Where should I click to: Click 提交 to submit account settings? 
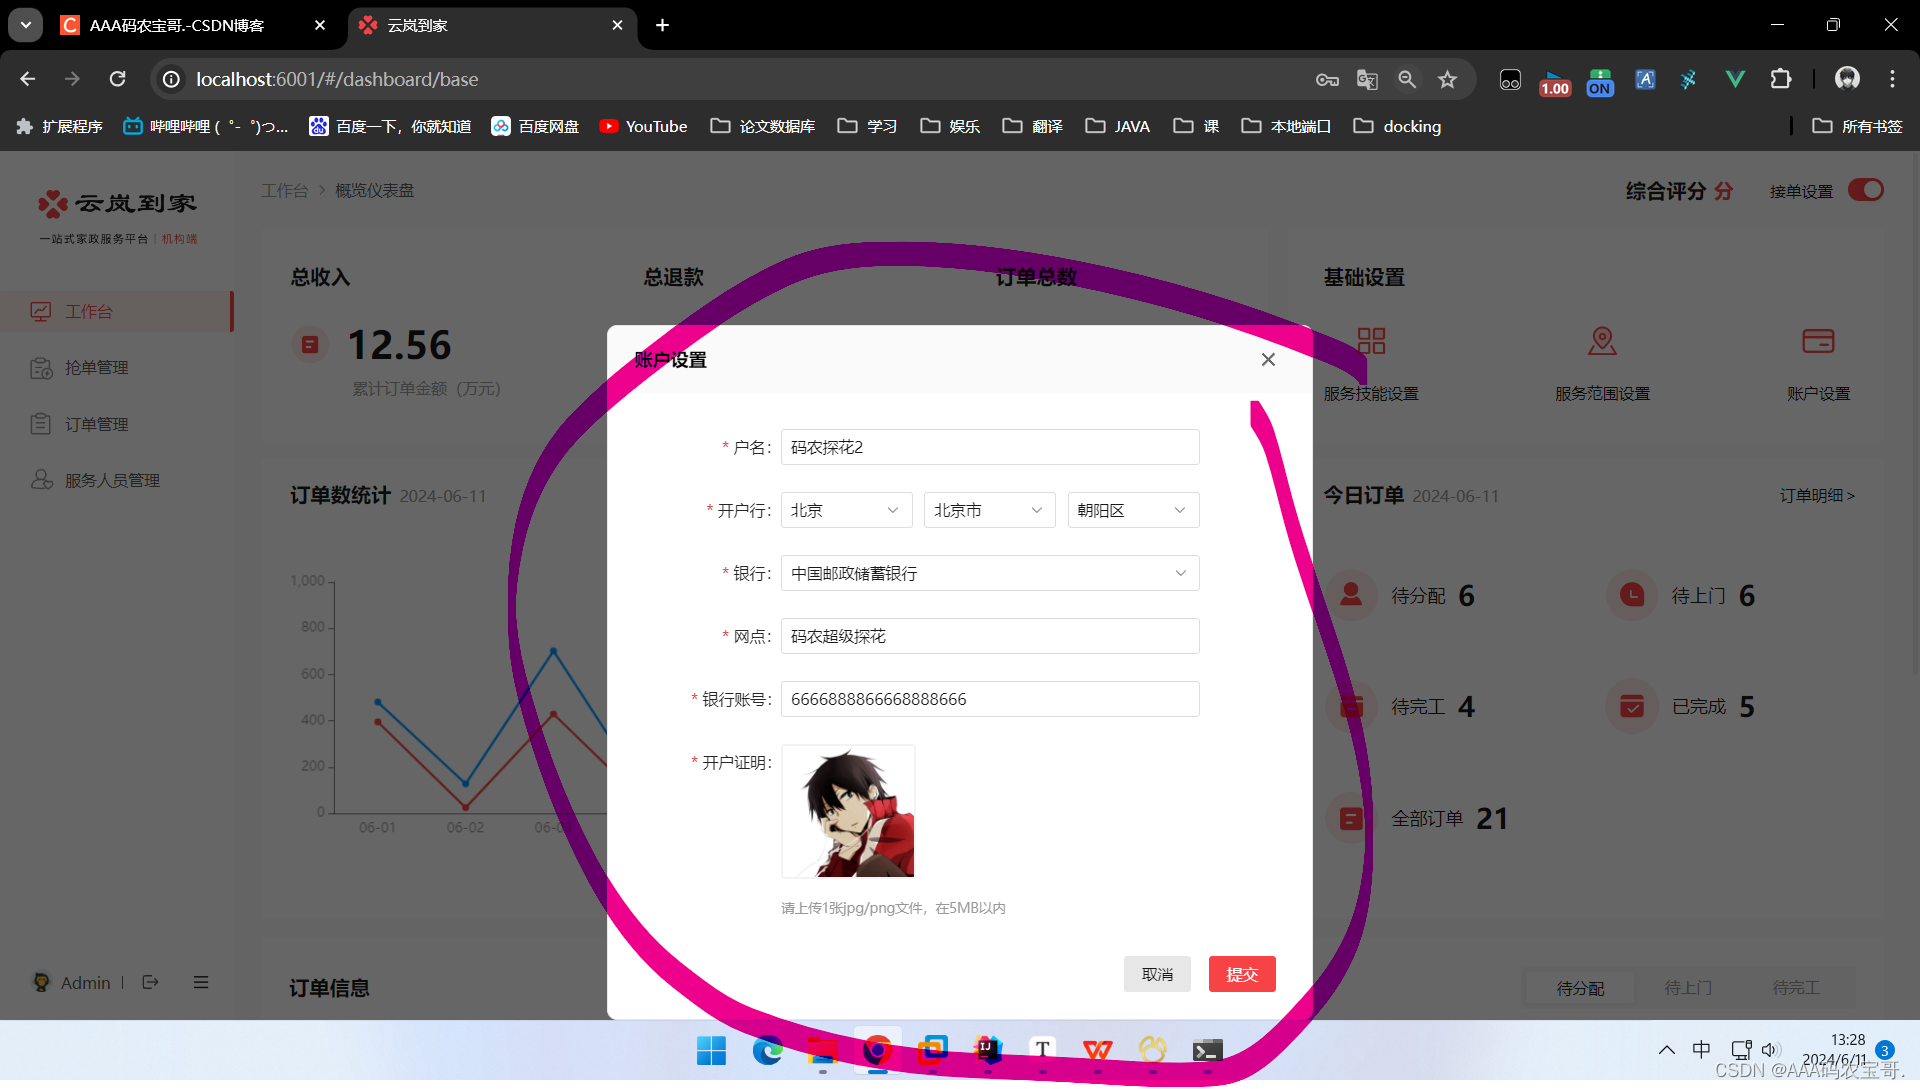[x=1241, y=974]
